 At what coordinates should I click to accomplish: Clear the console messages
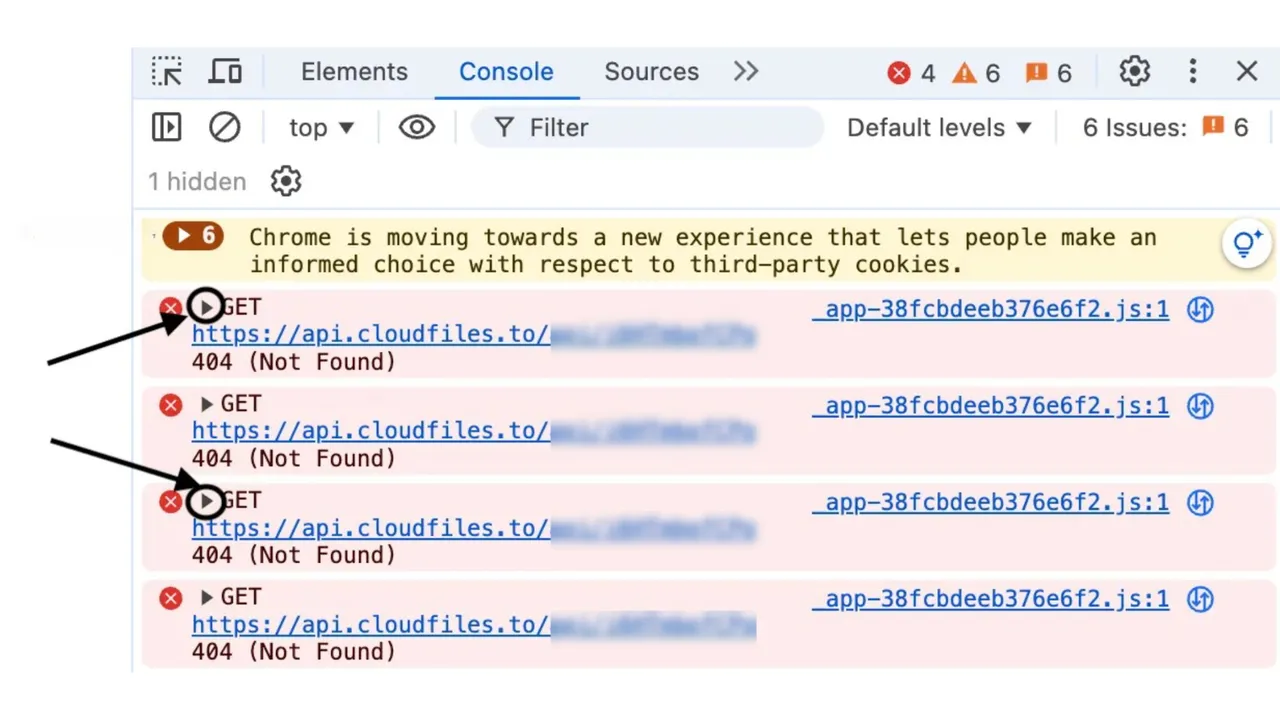click(224, 127)
